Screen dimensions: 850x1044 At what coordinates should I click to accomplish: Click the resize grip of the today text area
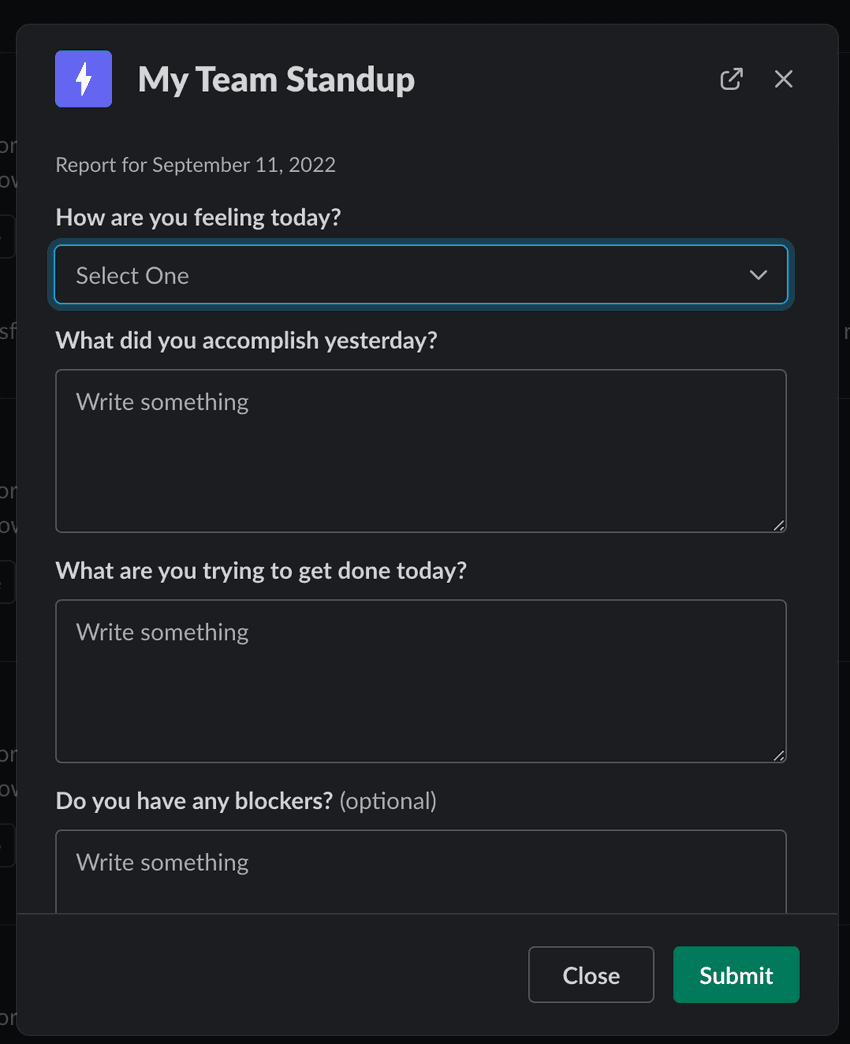tap(779, 756)
